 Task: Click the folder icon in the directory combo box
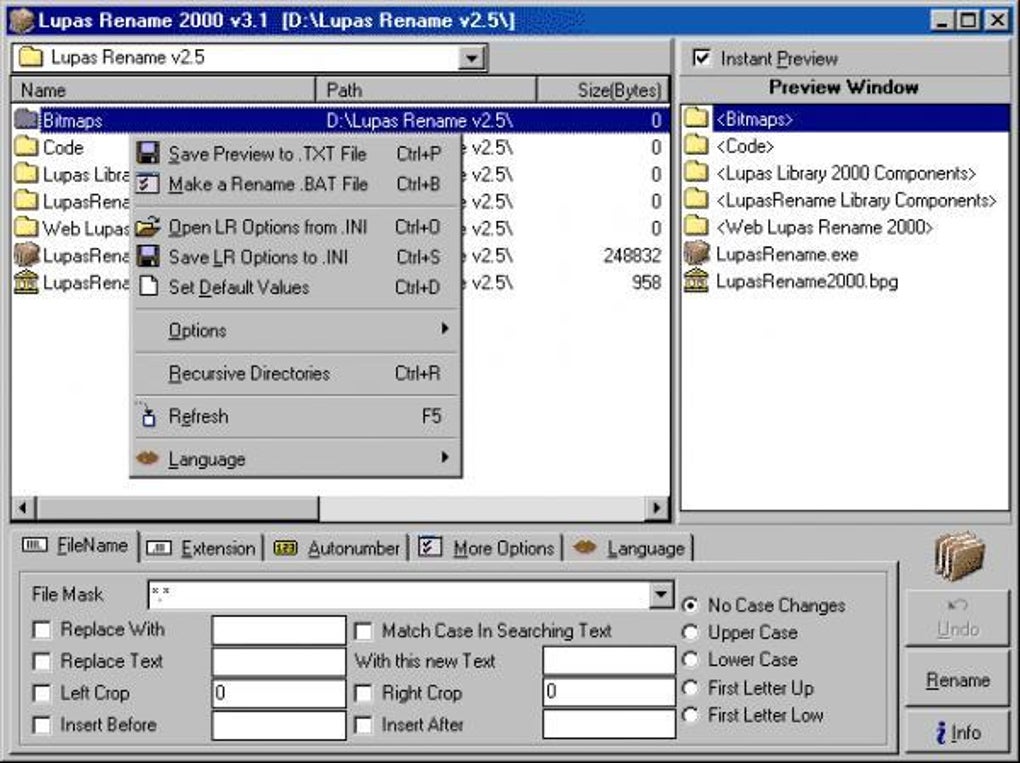pos(30,57)
